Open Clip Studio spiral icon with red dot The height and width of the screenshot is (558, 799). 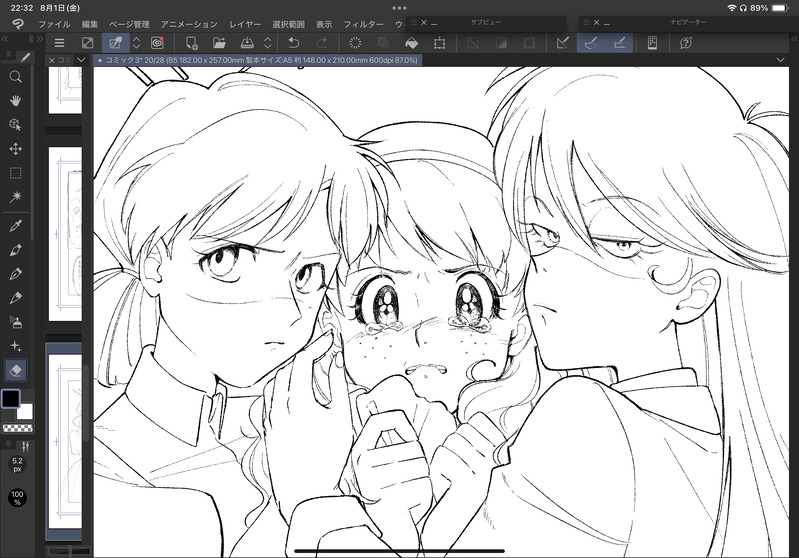(x=157, y=43)
